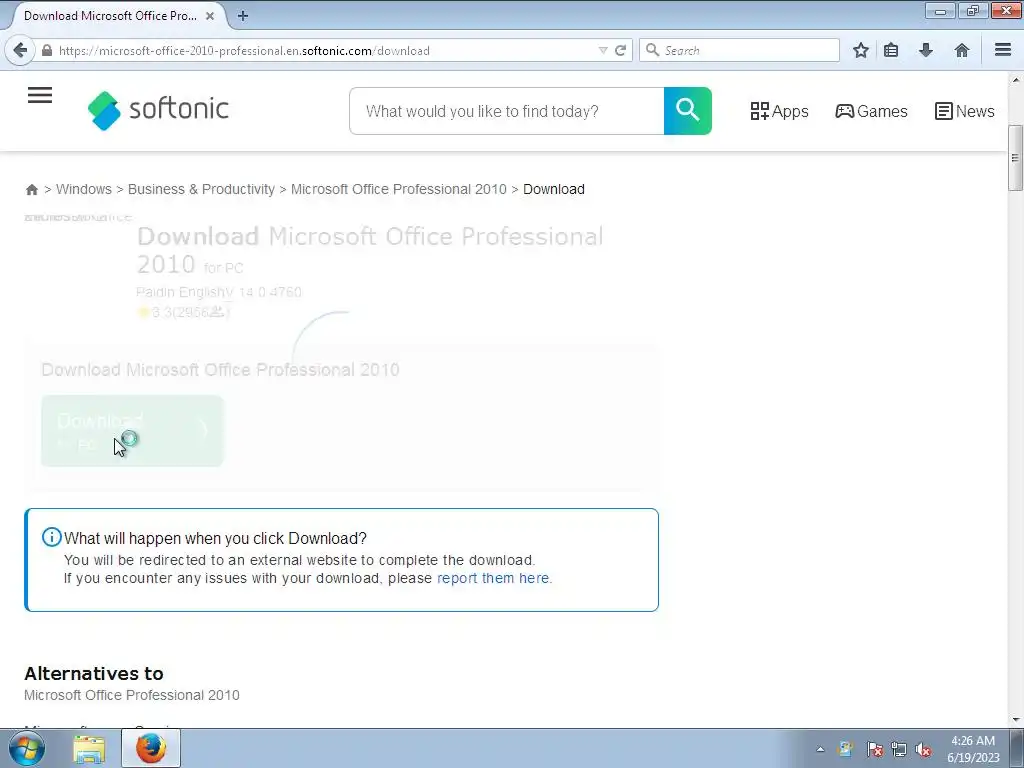Screen dimensions: 1024x768
Task: Click the scrollbar up arrow
Action: click(1015, 80)
